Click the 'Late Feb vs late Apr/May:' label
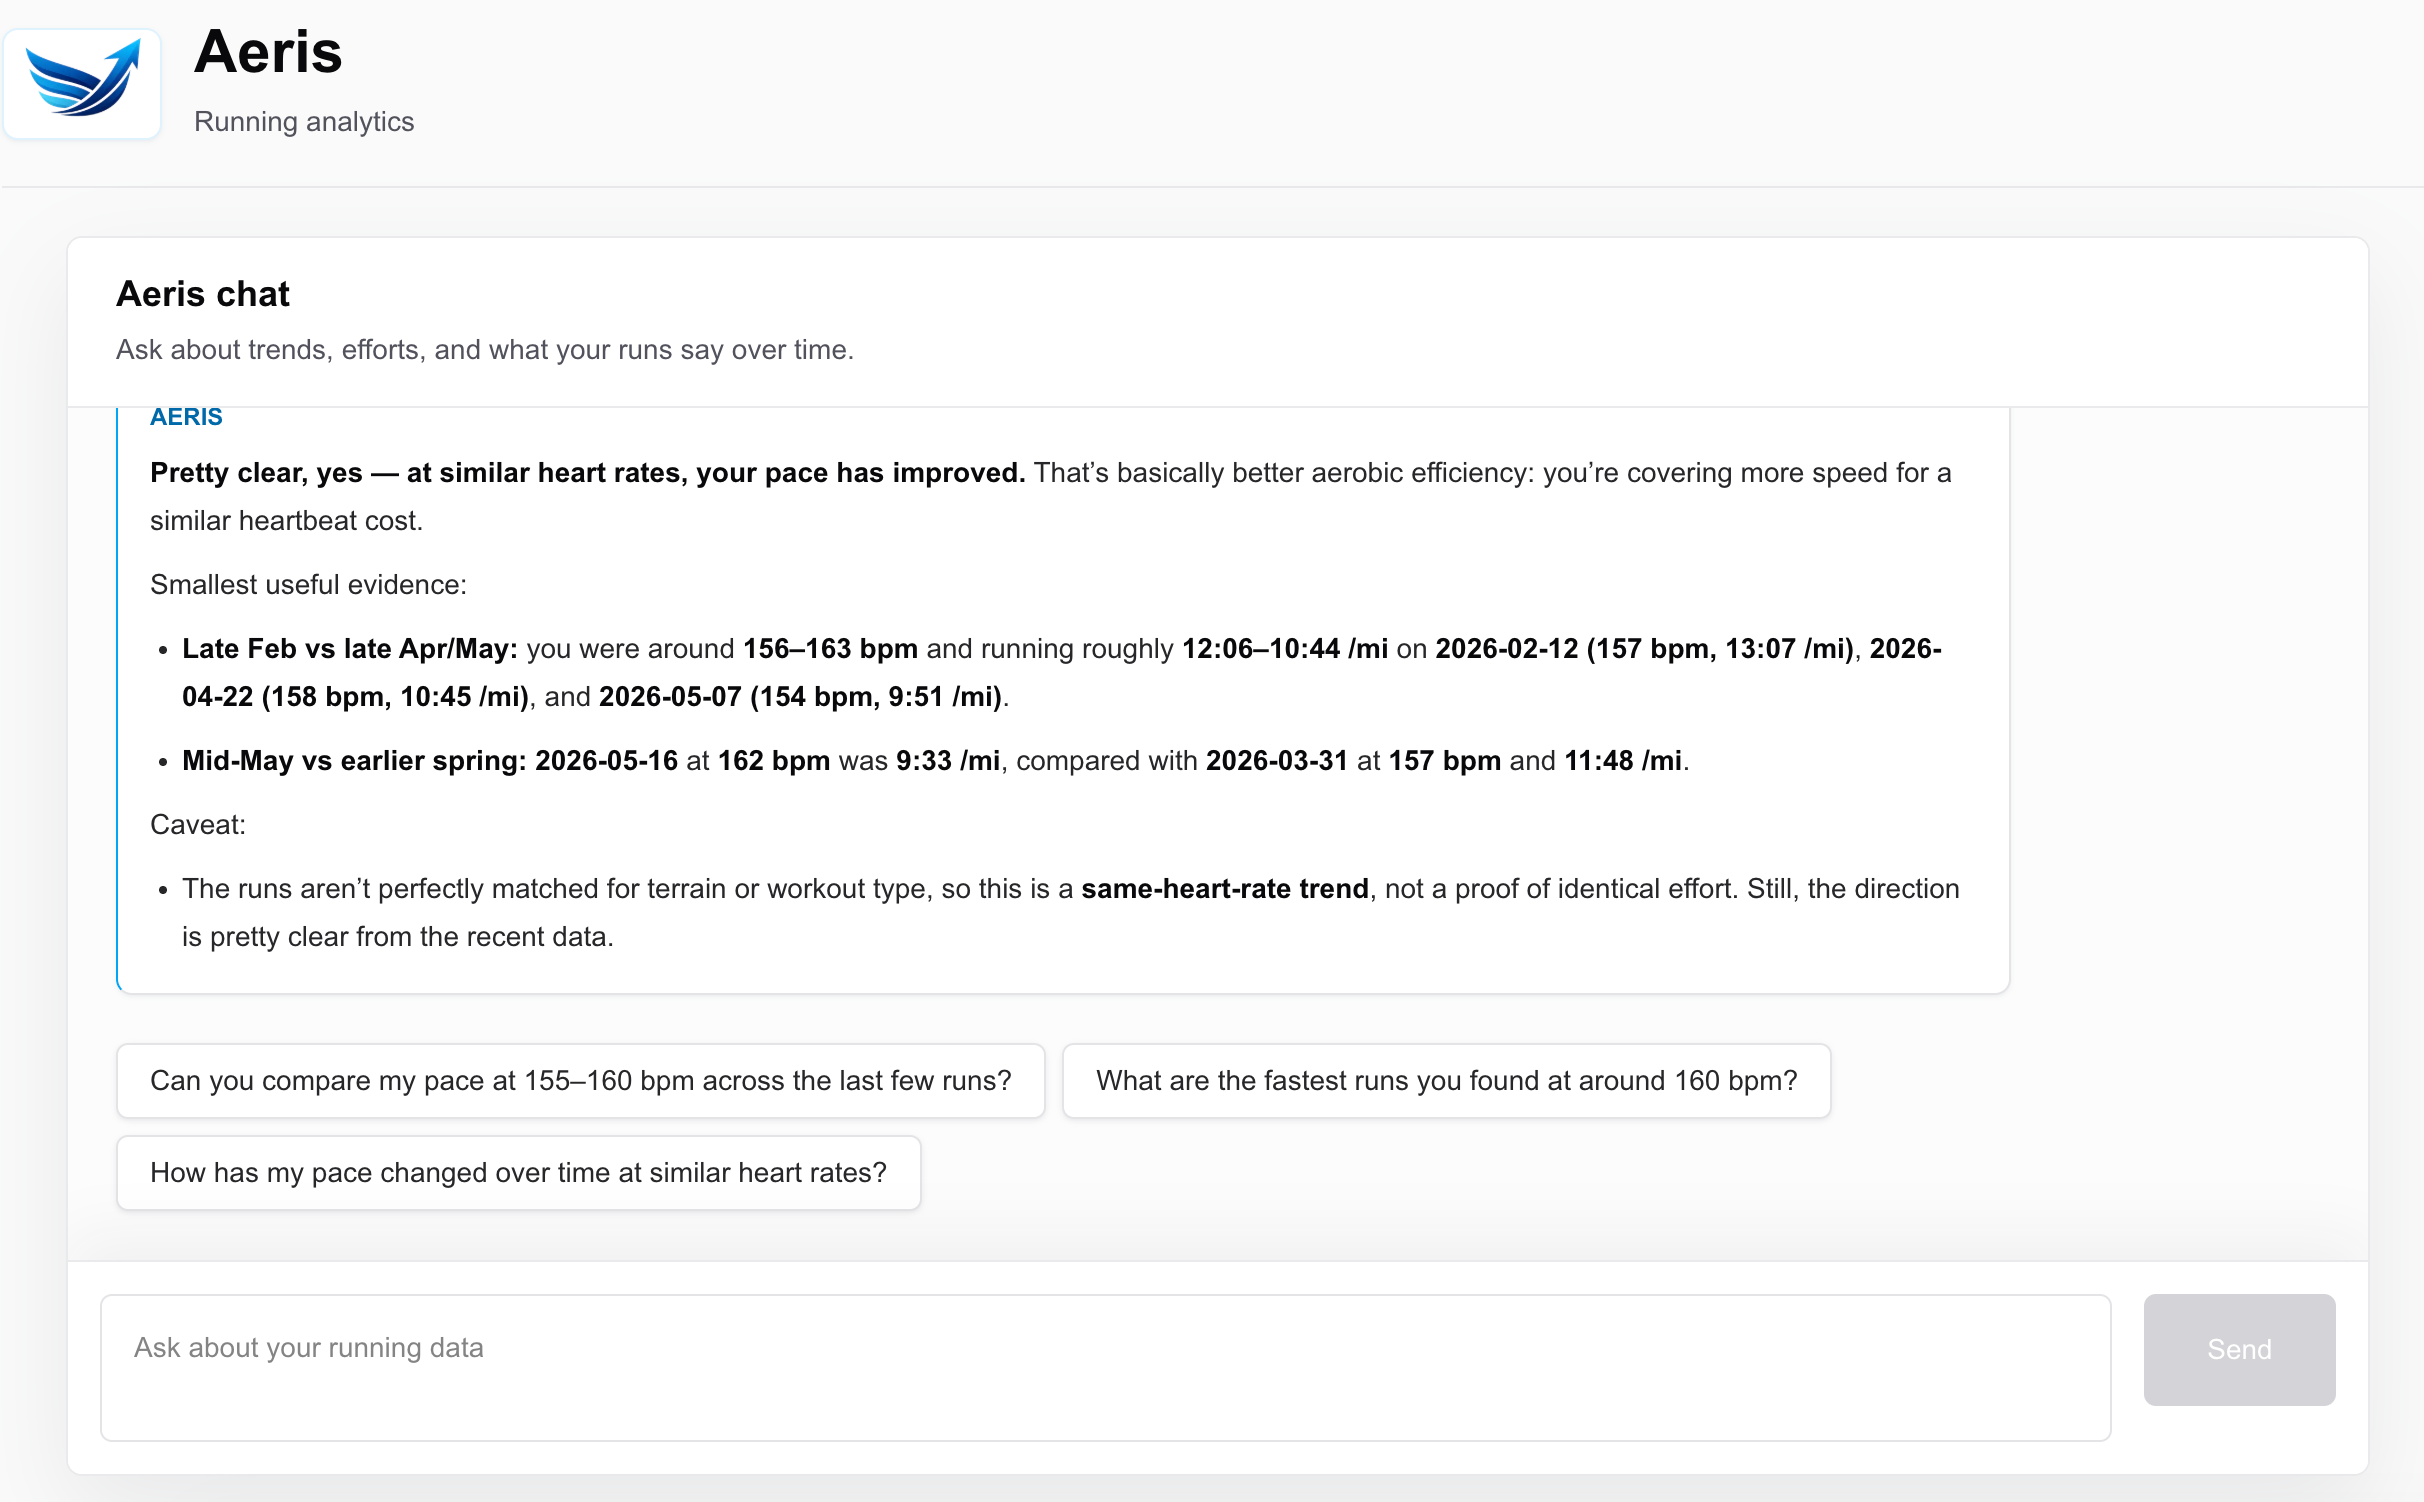Image resolution: width=2424 pixels, height=1502 pixels. coord(350,649)
